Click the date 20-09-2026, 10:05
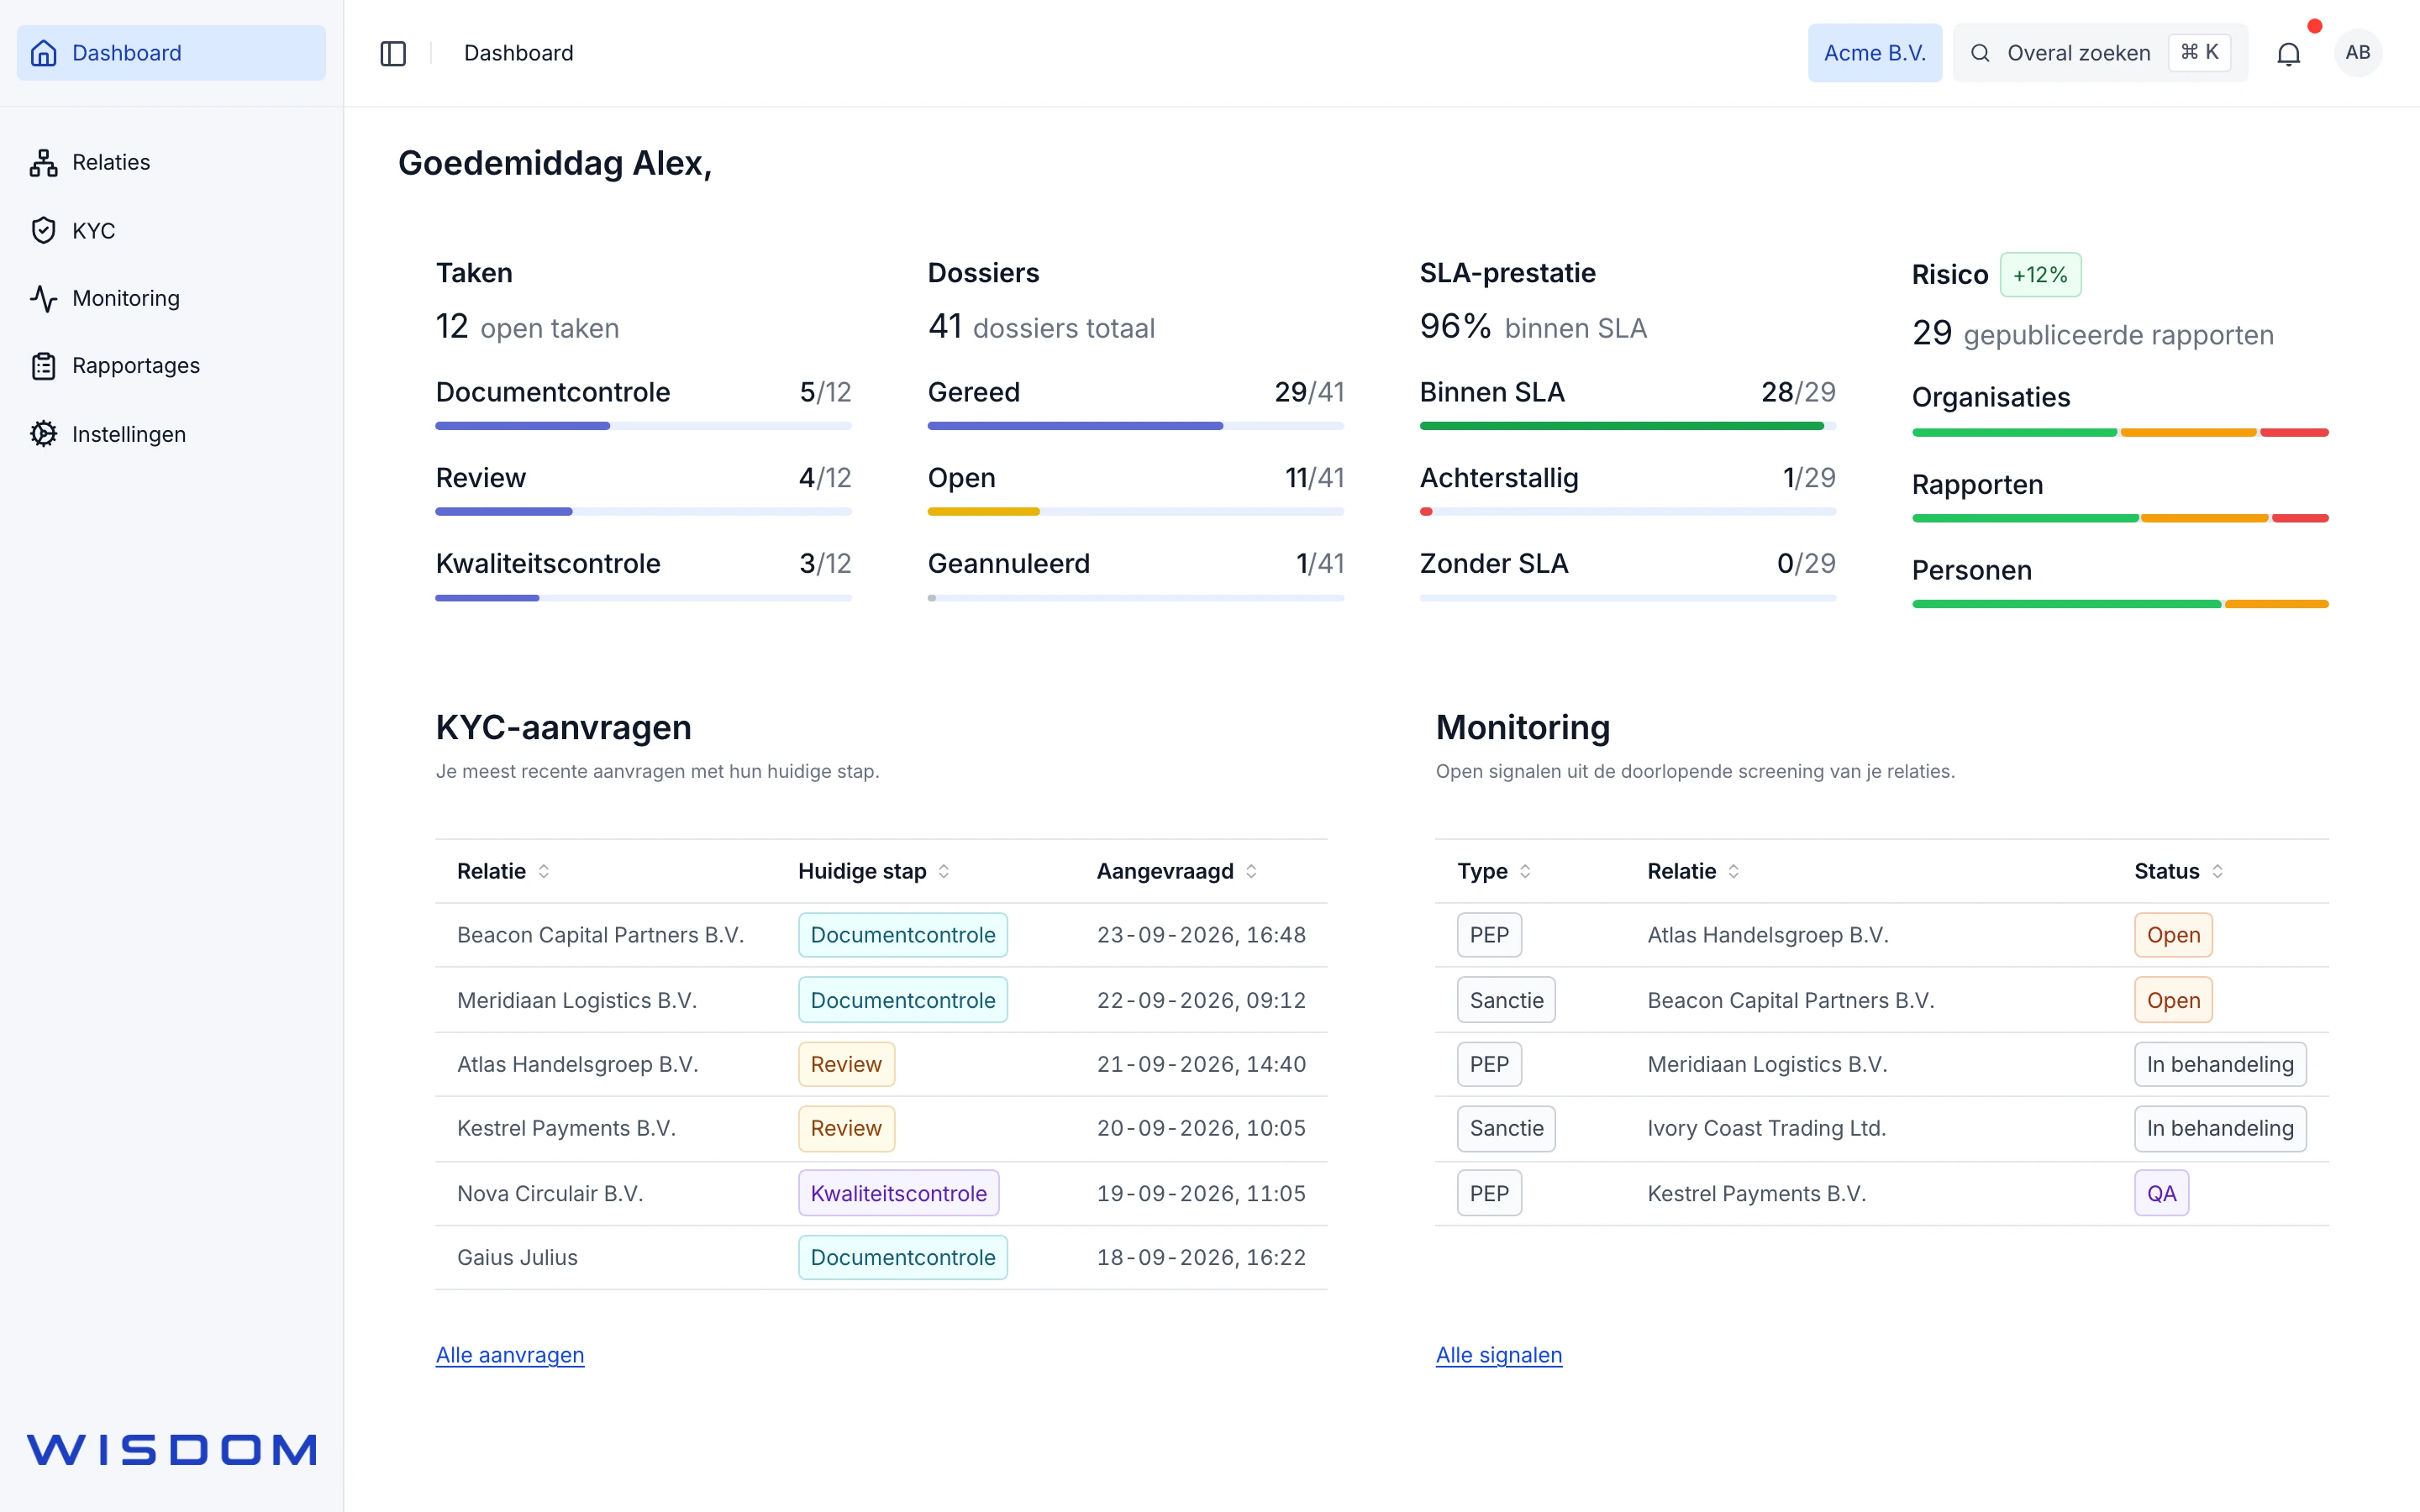This screenshot has height=1512, width=2420. [1201, 1128]
